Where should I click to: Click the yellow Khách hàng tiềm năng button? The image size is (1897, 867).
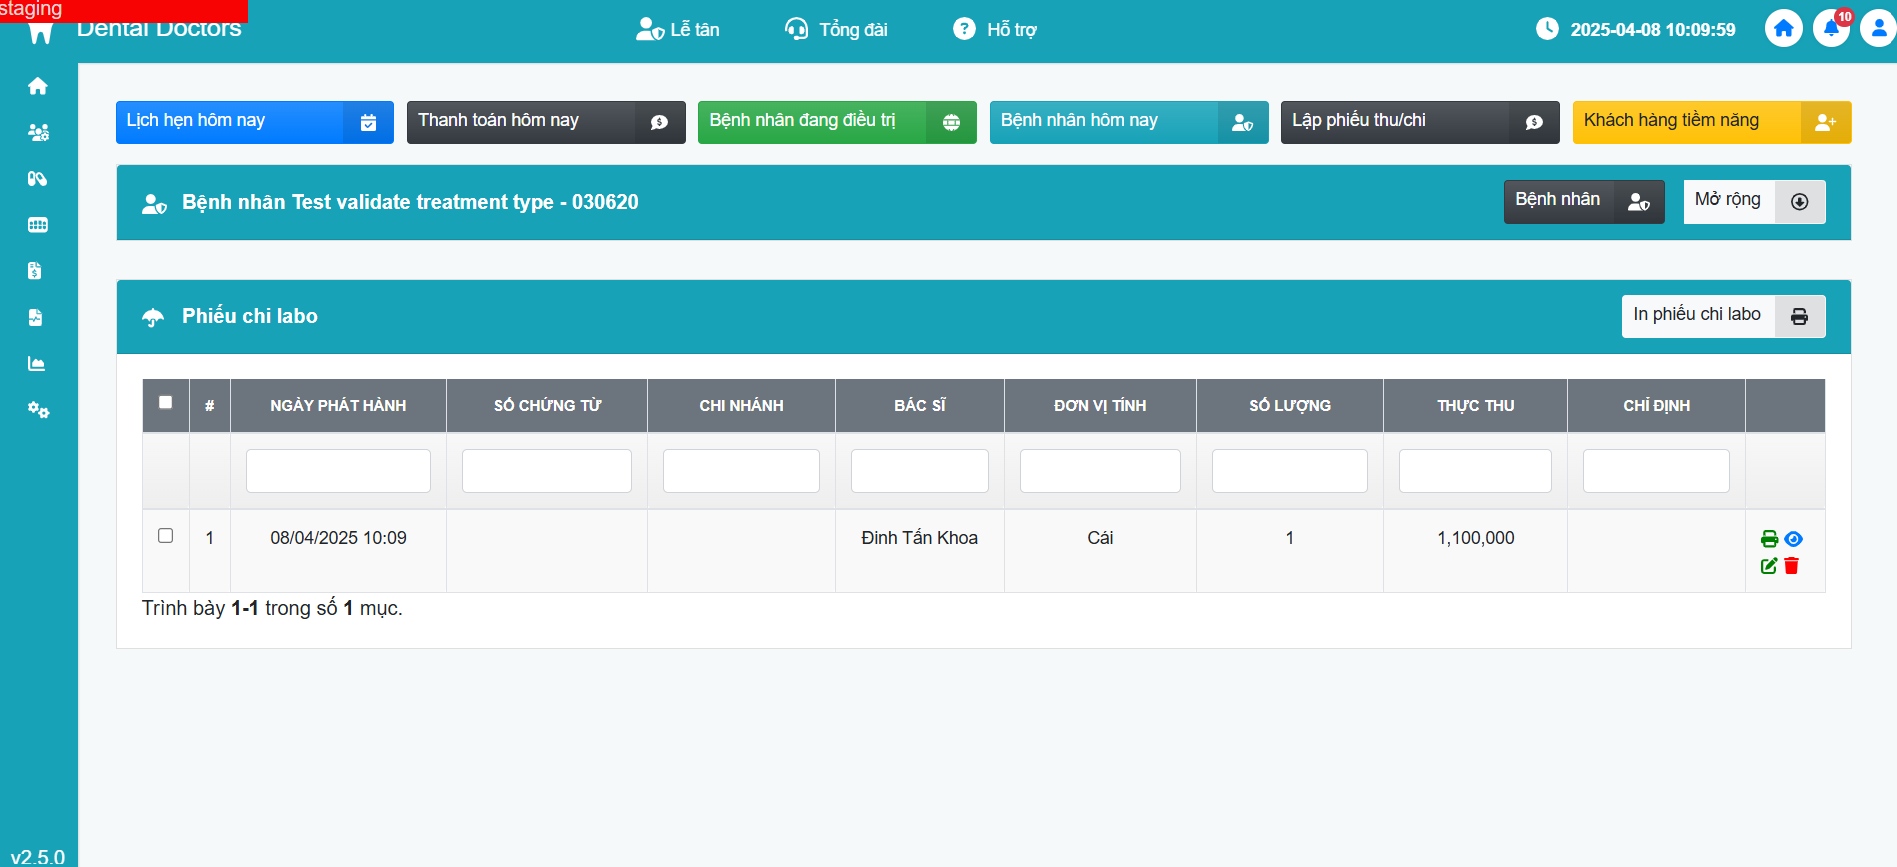1710,122
